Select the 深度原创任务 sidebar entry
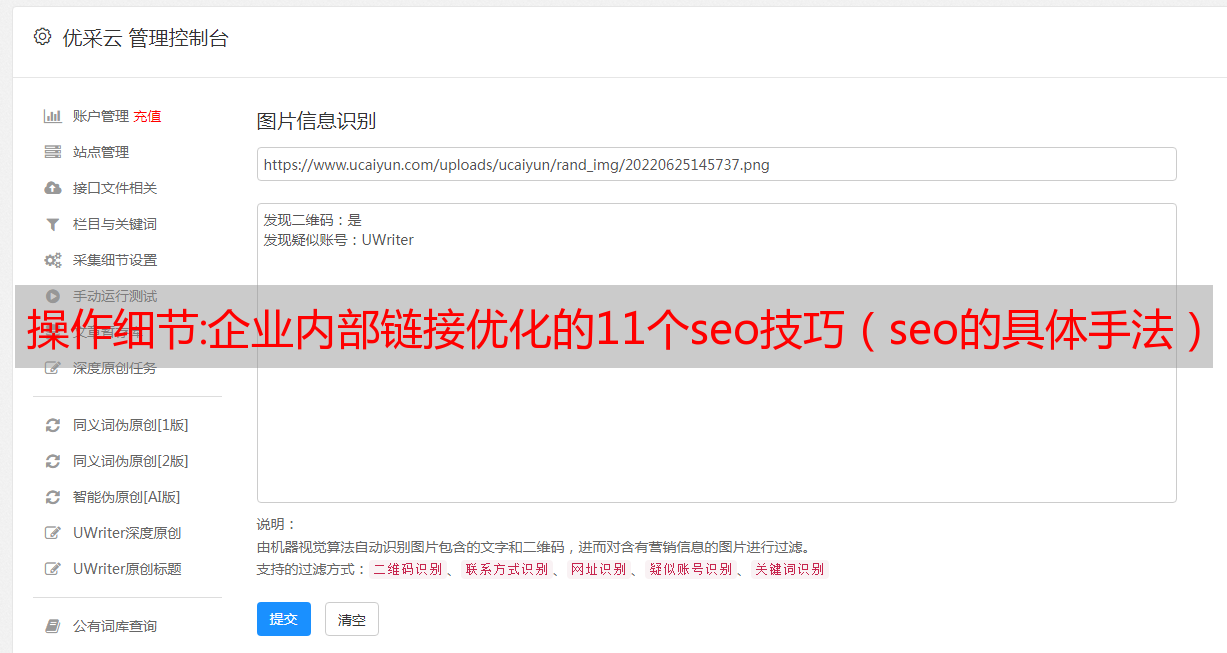Screen dimensions: 1227x653 coord(115,368)
